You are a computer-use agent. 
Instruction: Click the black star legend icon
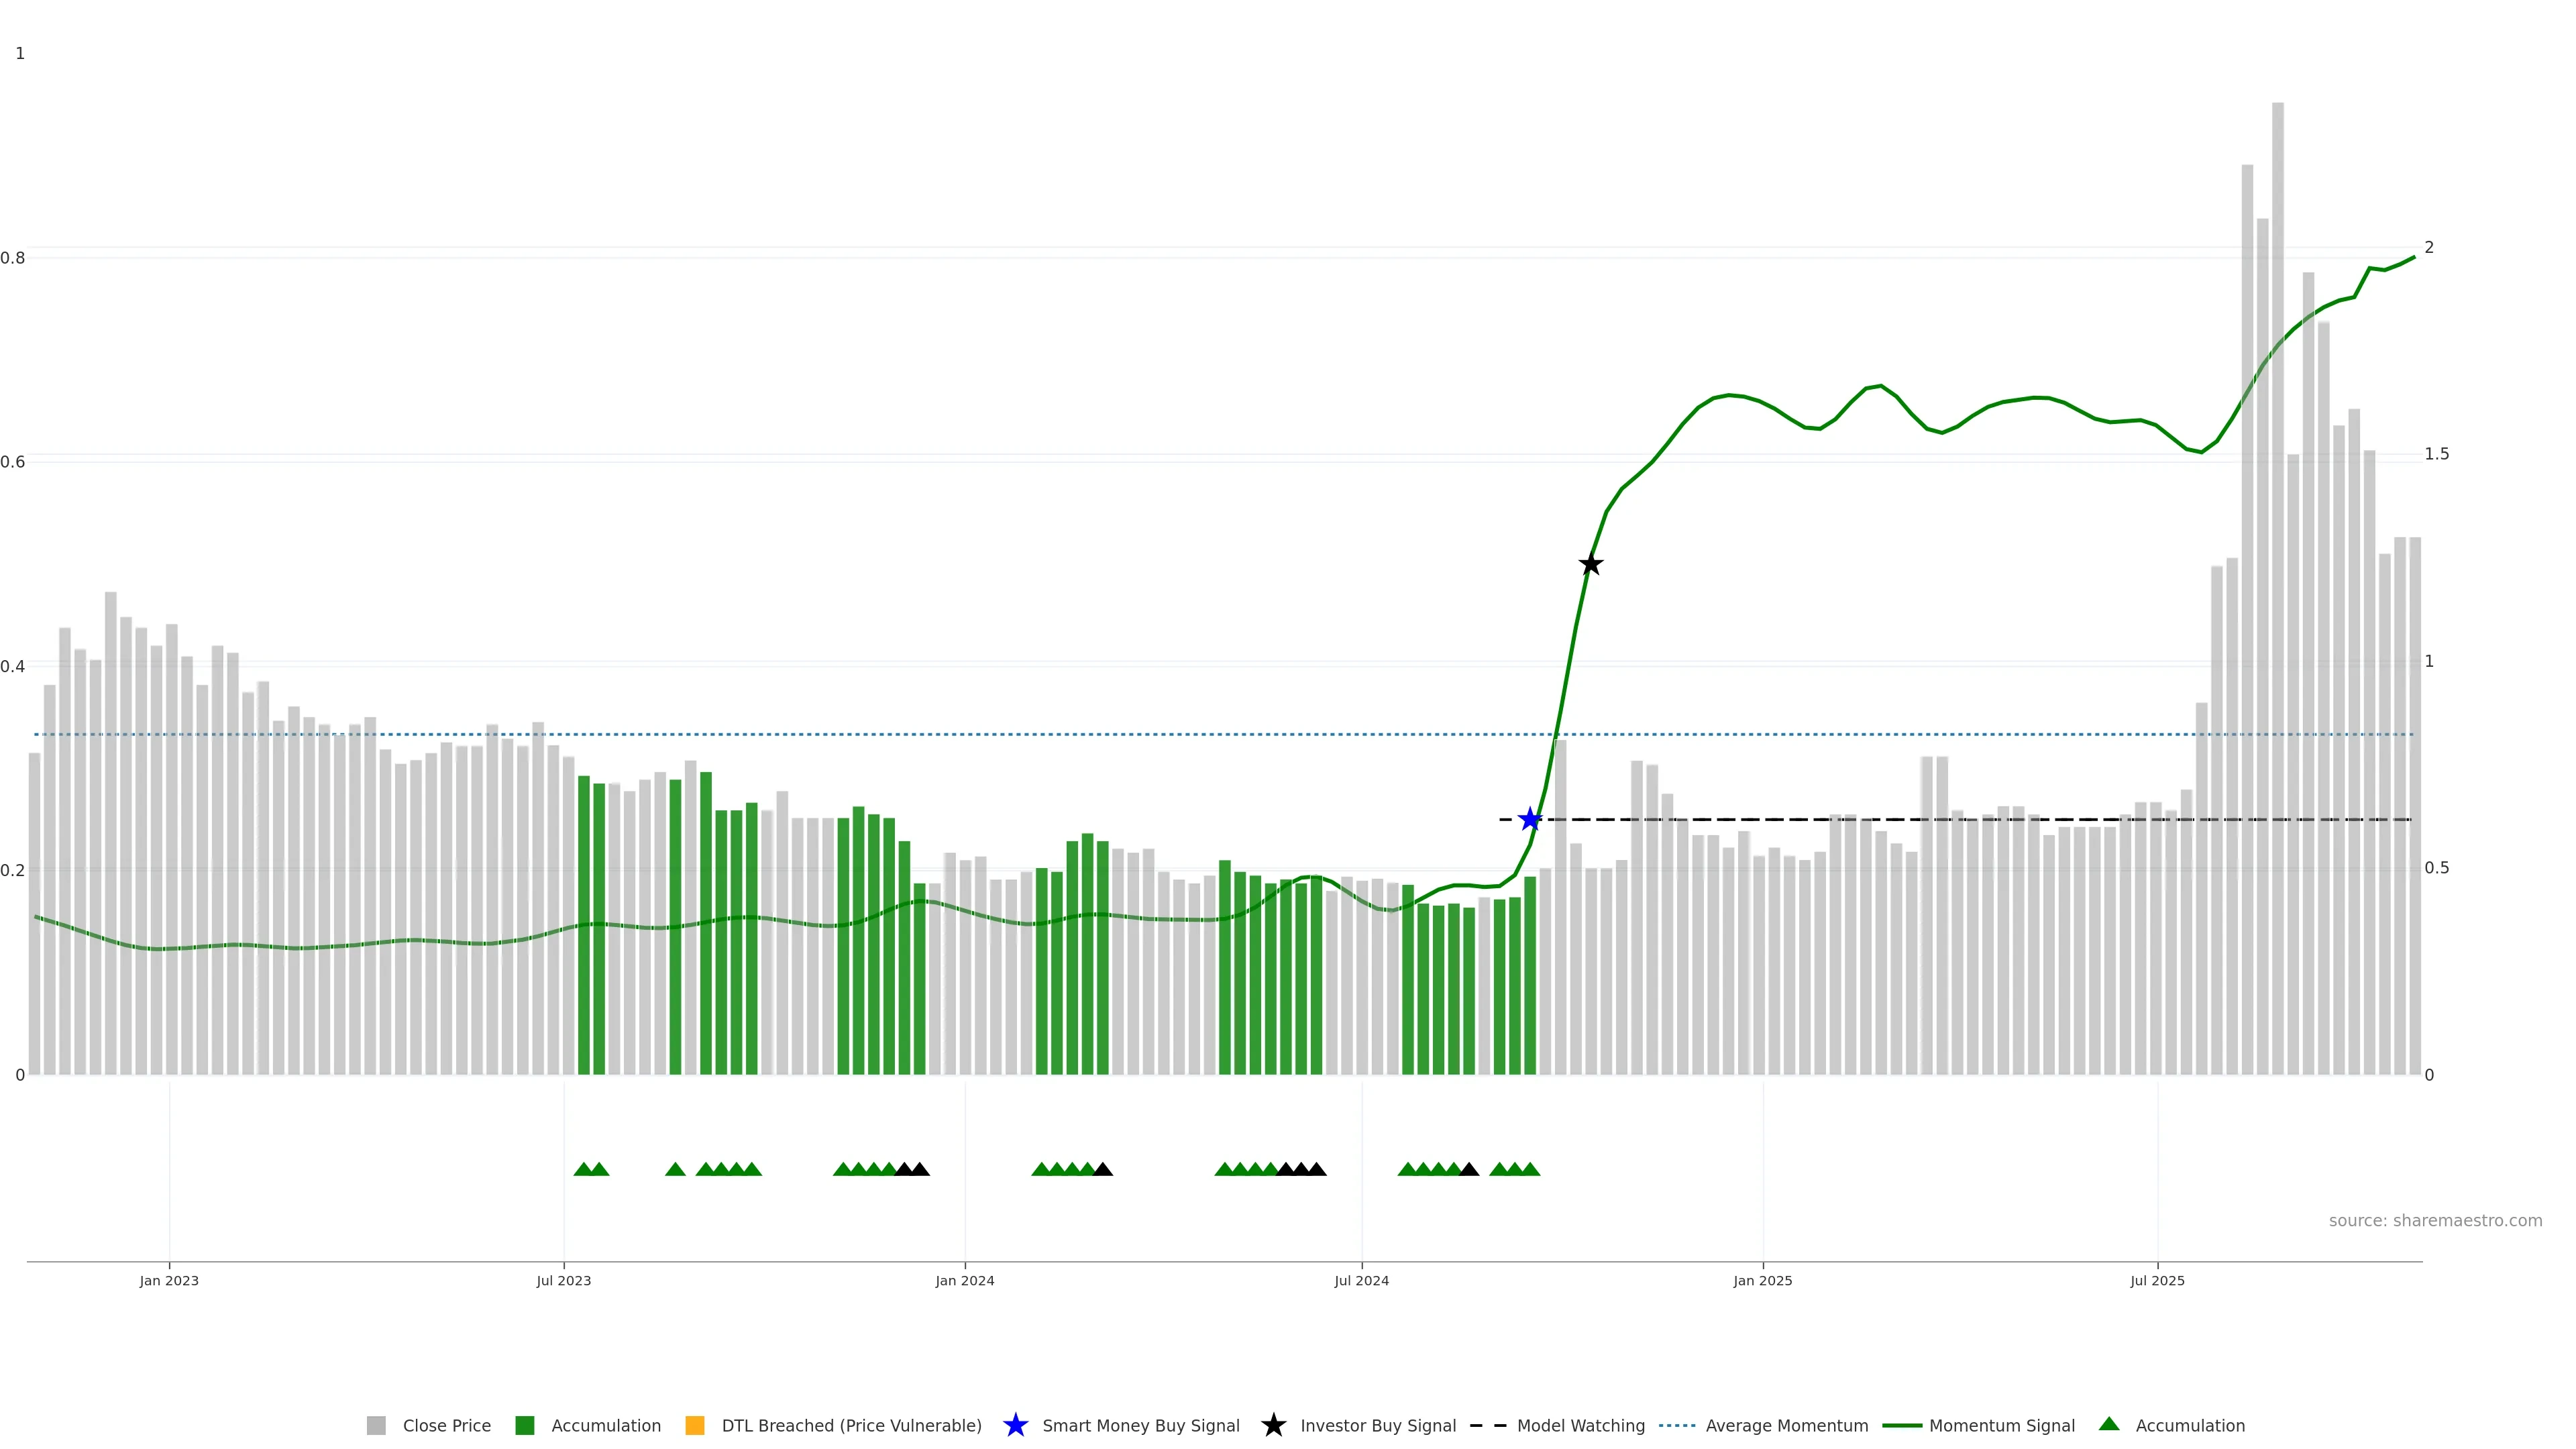(1273, 1426)
